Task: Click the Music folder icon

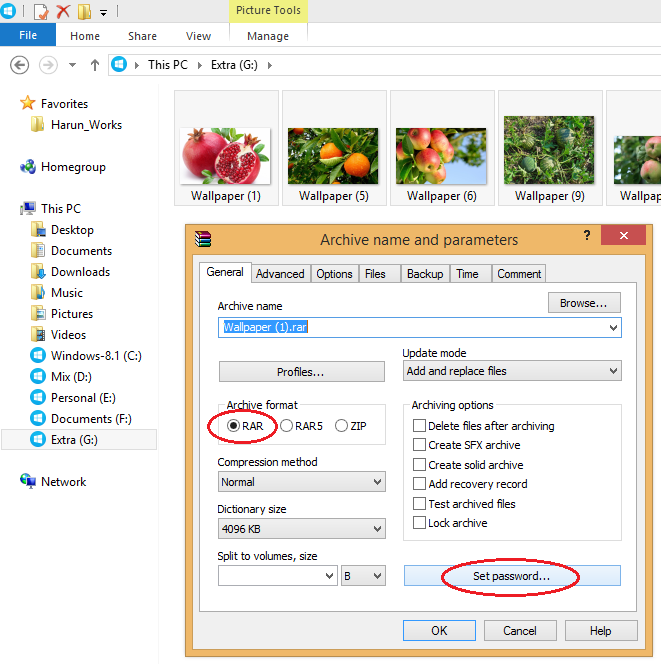Action: [38, 292]
